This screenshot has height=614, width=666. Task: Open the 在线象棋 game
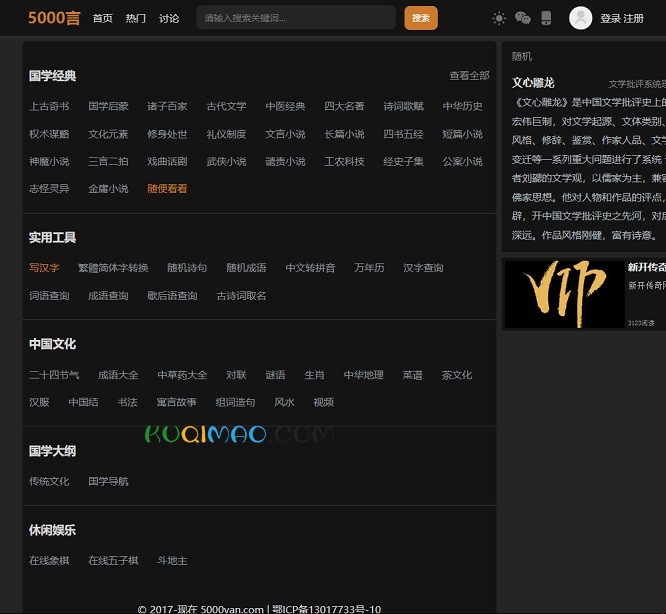coord(49,561)
